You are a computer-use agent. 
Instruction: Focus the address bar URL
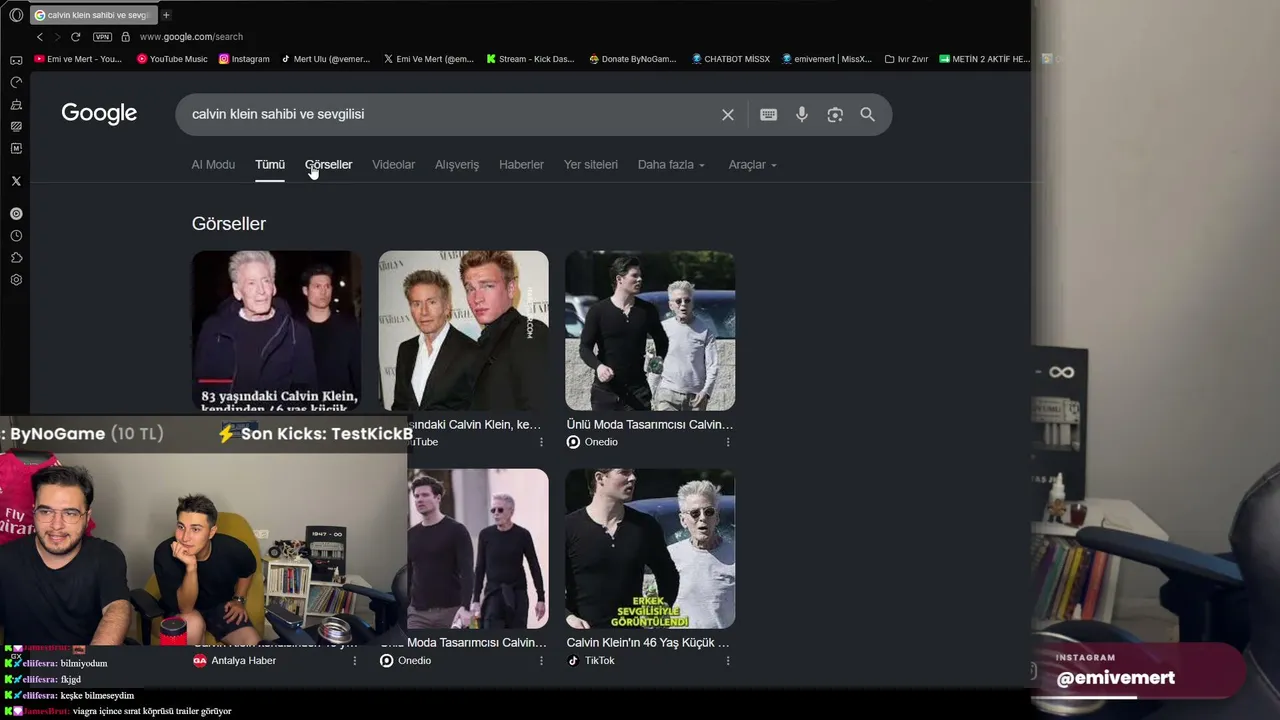191,37
